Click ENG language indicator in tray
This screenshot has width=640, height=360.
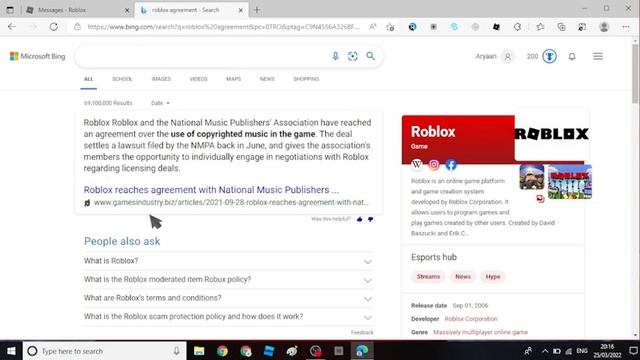(582, 351)
